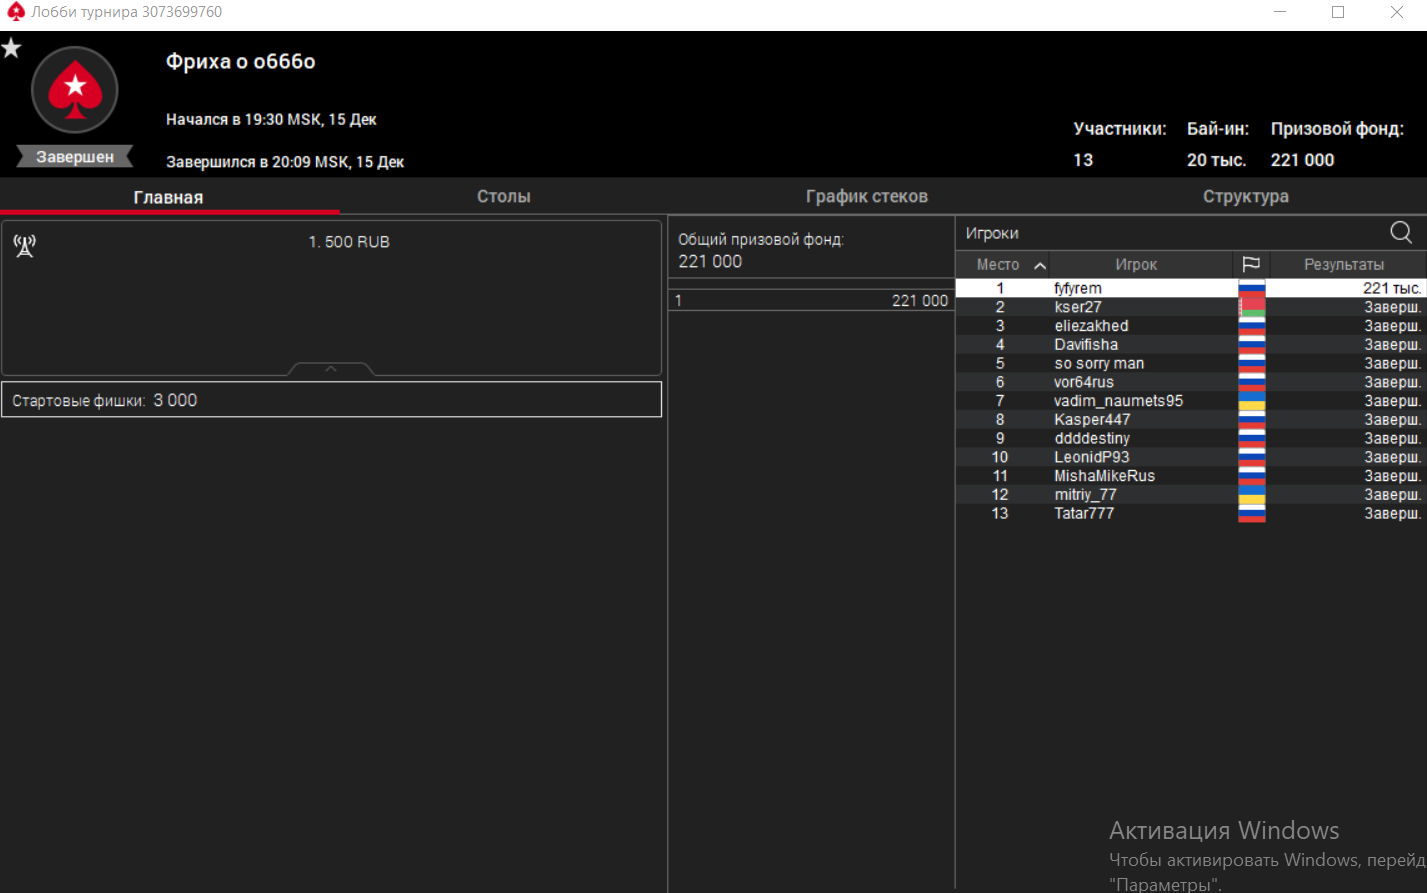Click the Russian flag beside fyfyrem
Viewport: 1427px width, 893px height.
coord(1251,289)
